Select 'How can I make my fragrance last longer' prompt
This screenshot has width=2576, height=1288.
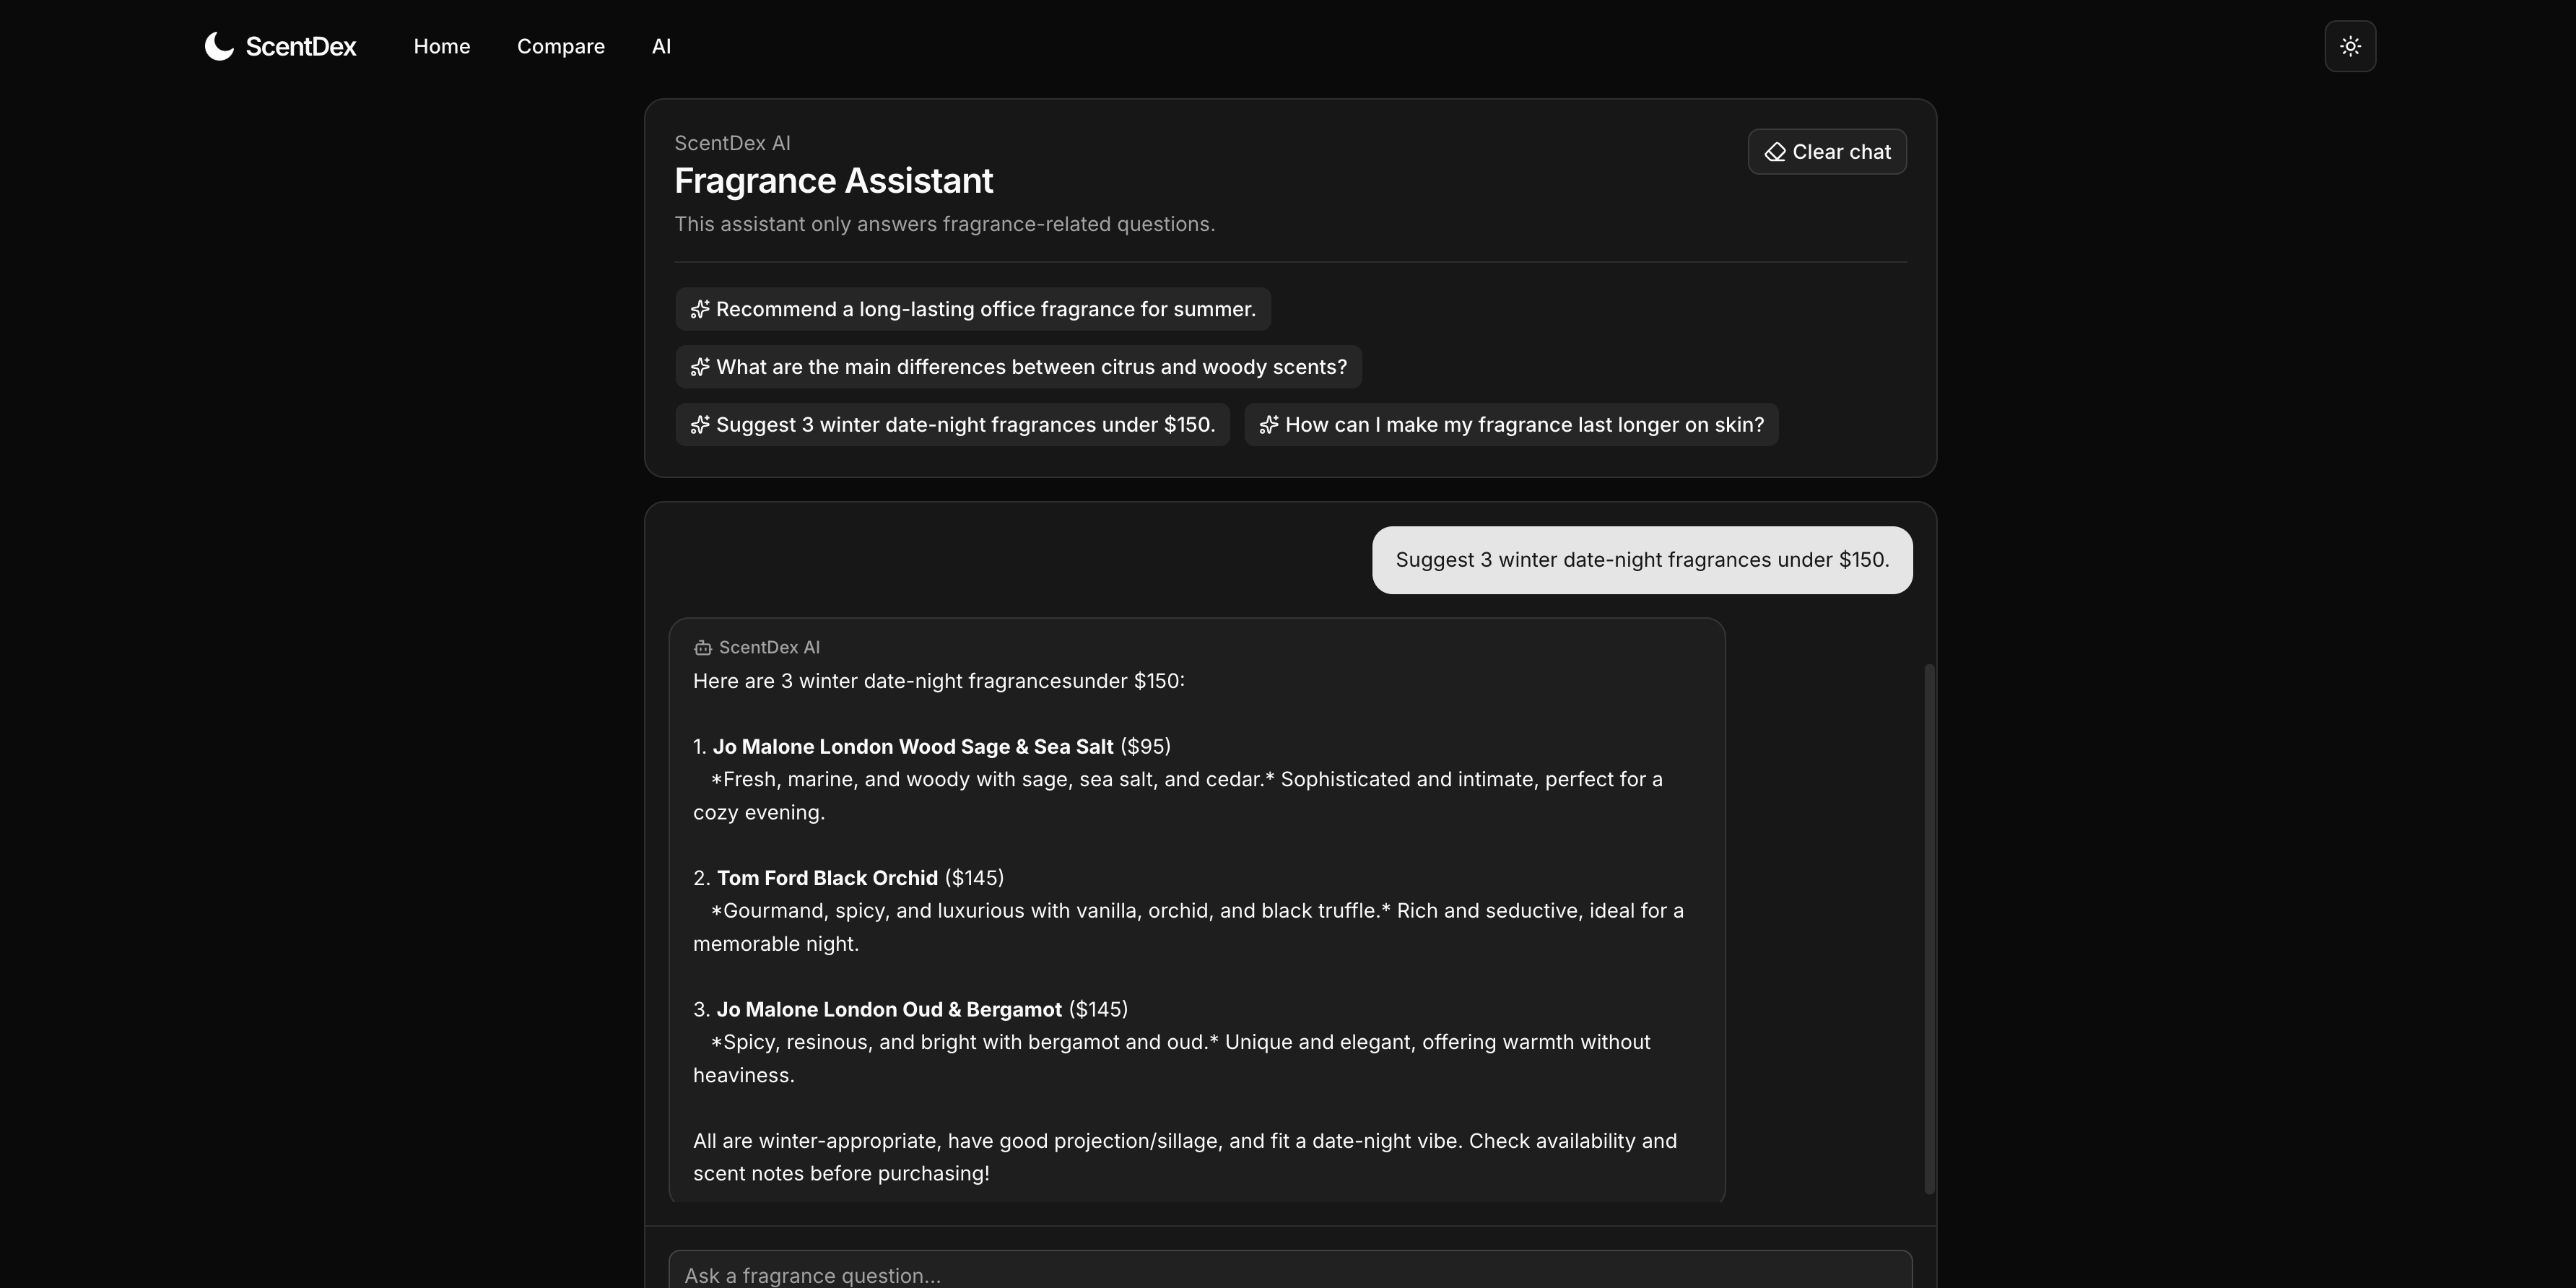point(1524,425)
